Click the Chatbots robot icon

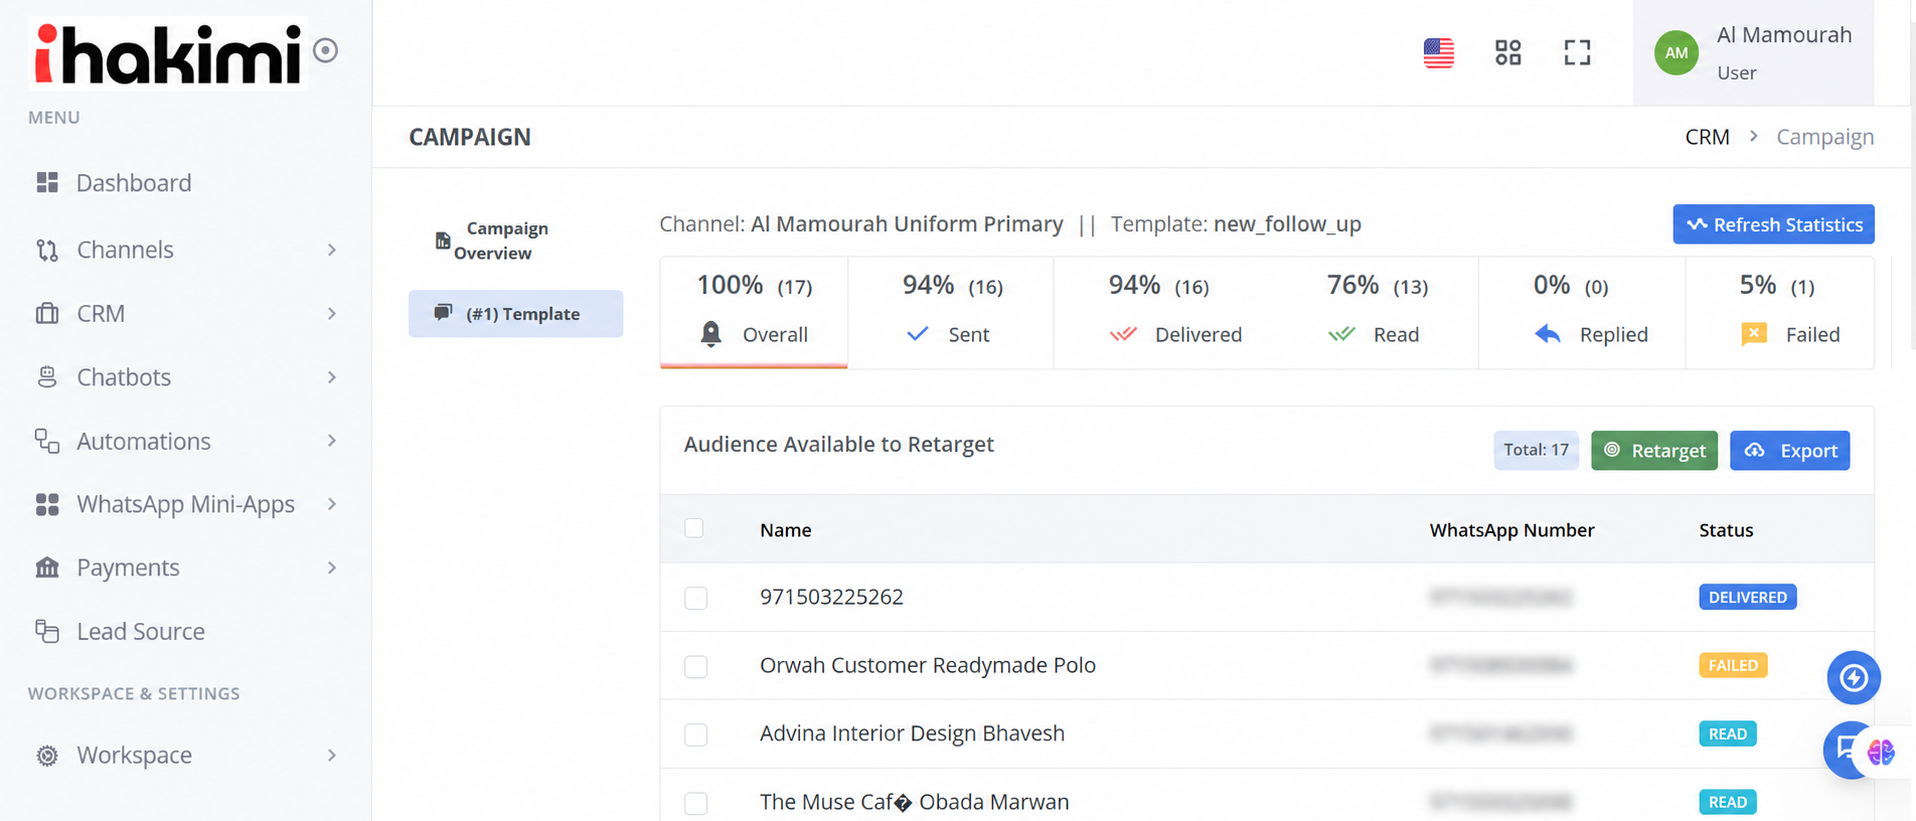pos(47,377)
